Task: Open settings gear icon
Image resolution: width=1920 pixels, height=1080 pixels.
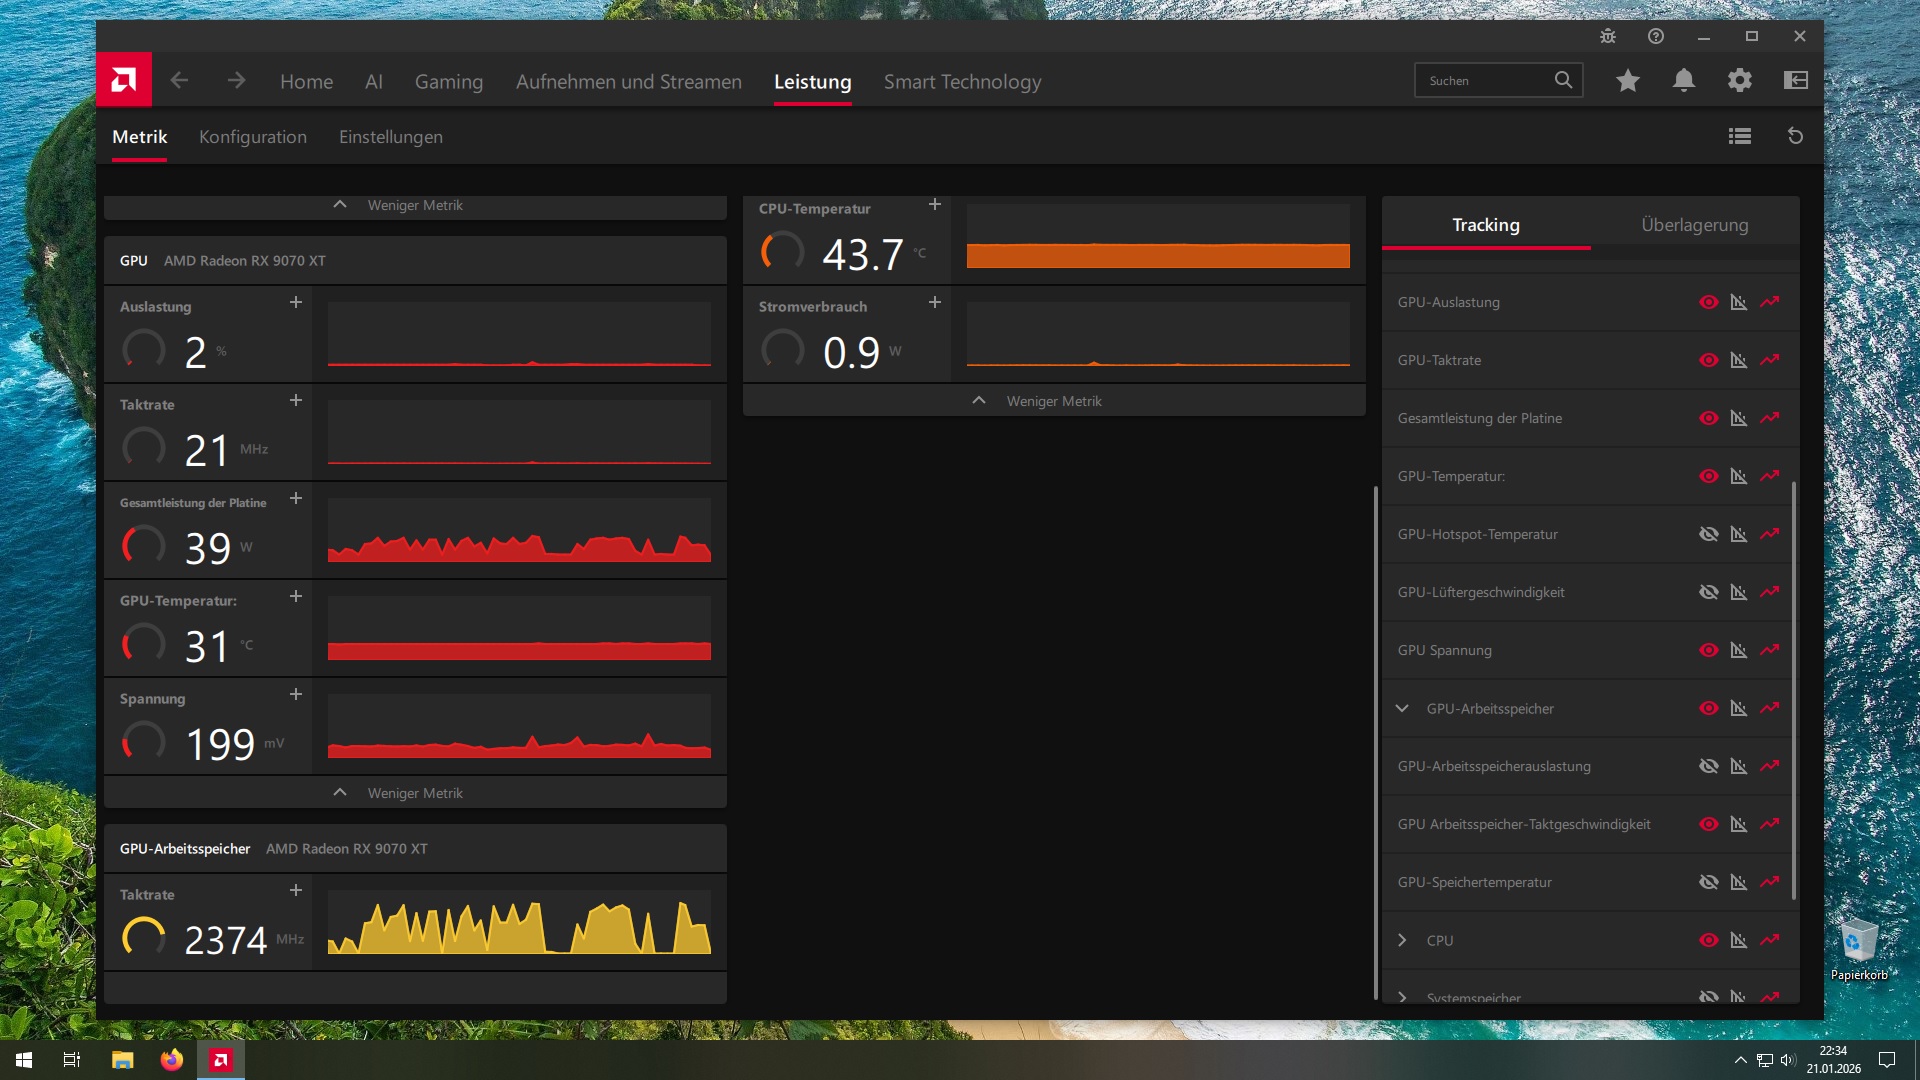Action: click(x=1740, y=80)
